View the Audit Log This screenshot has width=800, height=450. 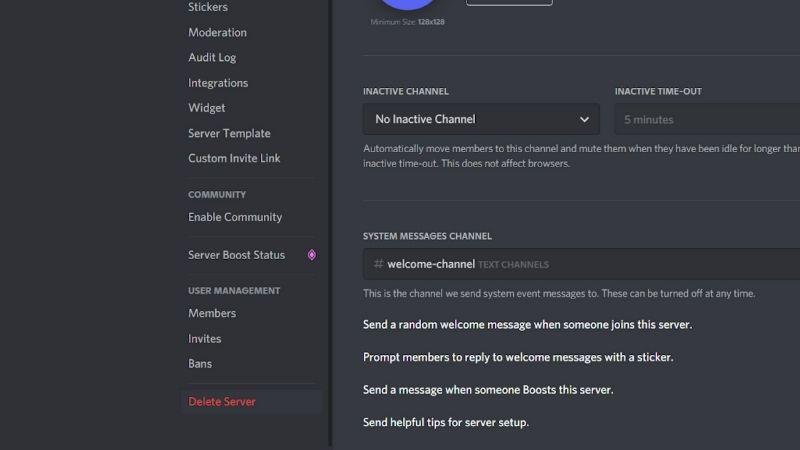coord(212,58)
